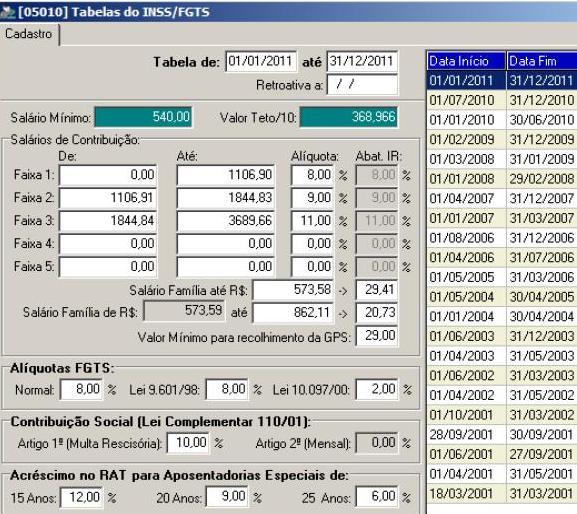Screen dimensions: 577x514
Task: Click Artigo 1º Multa Rescisória field
Action: (188, 443)
